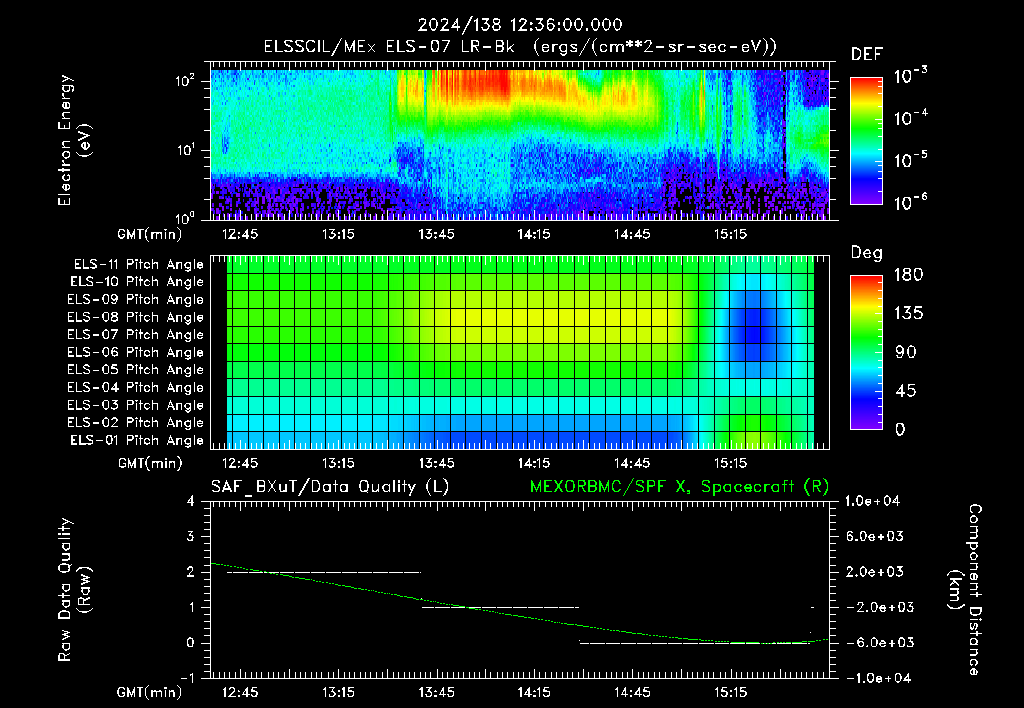The width and height of the screenshot is (1024, 708).
Task: Select the ELS-10 Pitch Angle row label
Action: 137,282
